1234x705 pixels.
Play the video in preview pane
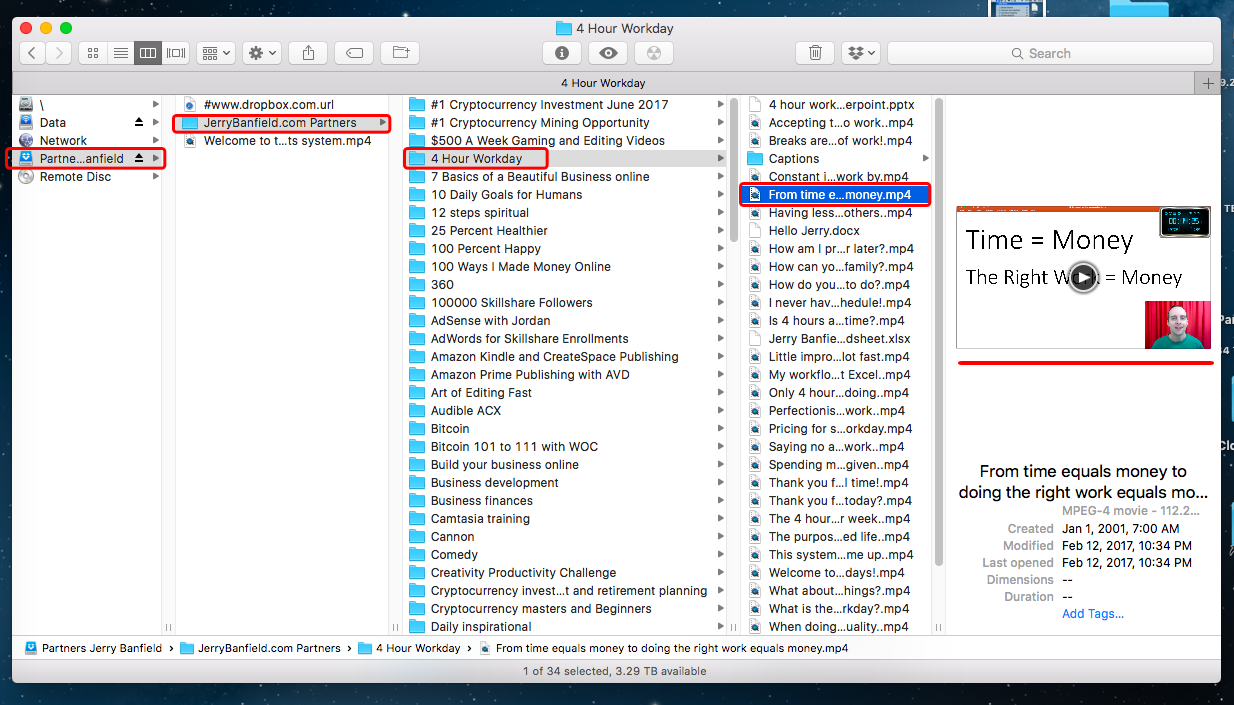point(1083,277)
